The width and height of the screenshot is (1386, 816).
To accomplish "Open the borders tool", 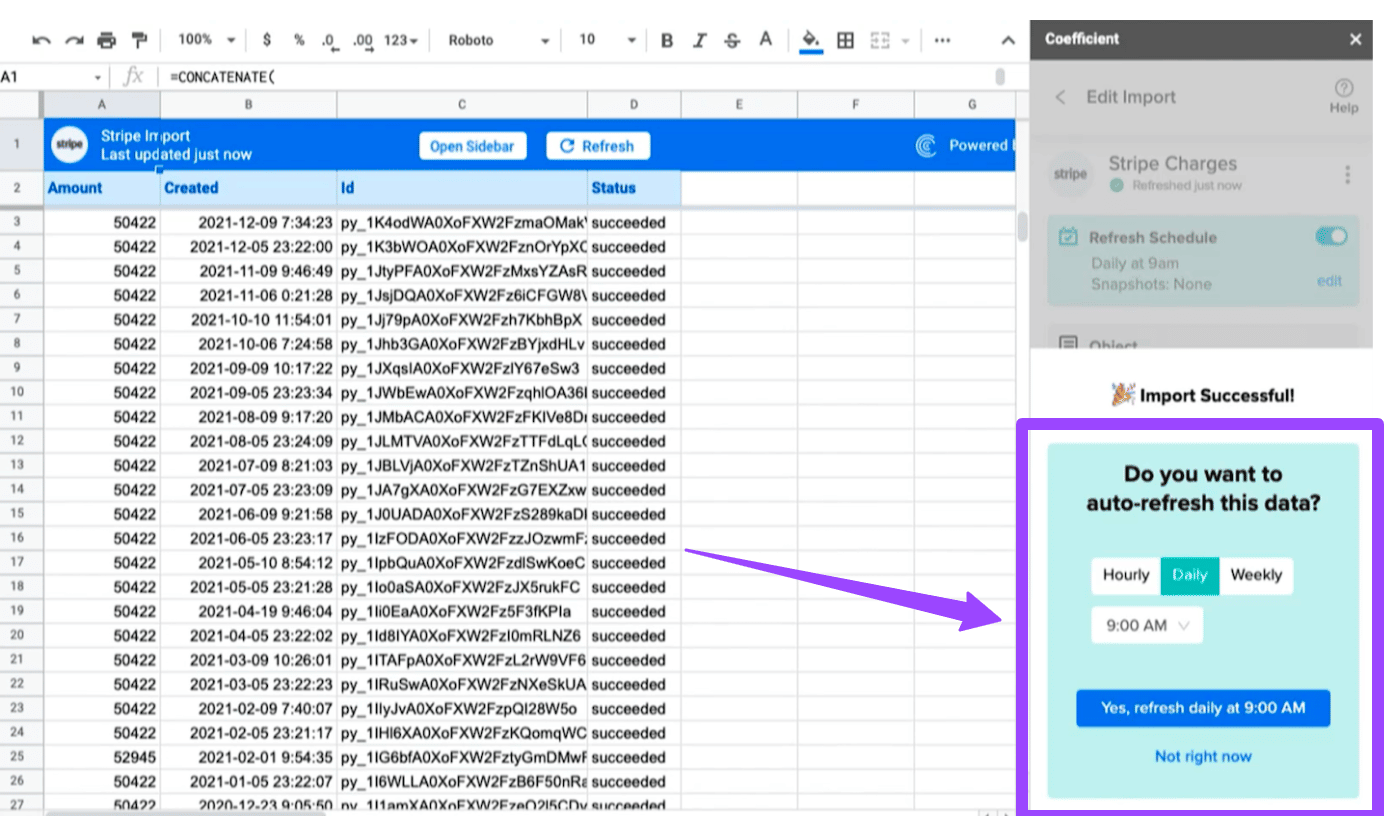I will click(846, 40).
